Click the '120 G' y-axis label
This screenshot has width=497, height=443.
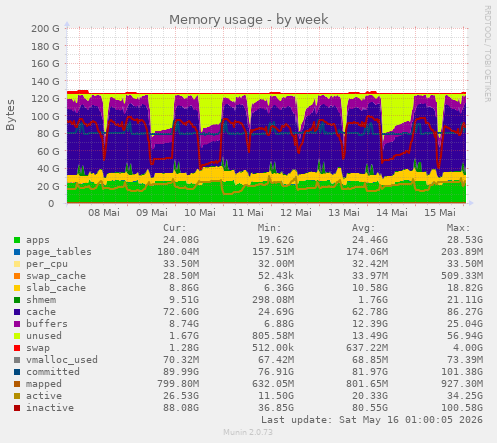click(45, 99)
